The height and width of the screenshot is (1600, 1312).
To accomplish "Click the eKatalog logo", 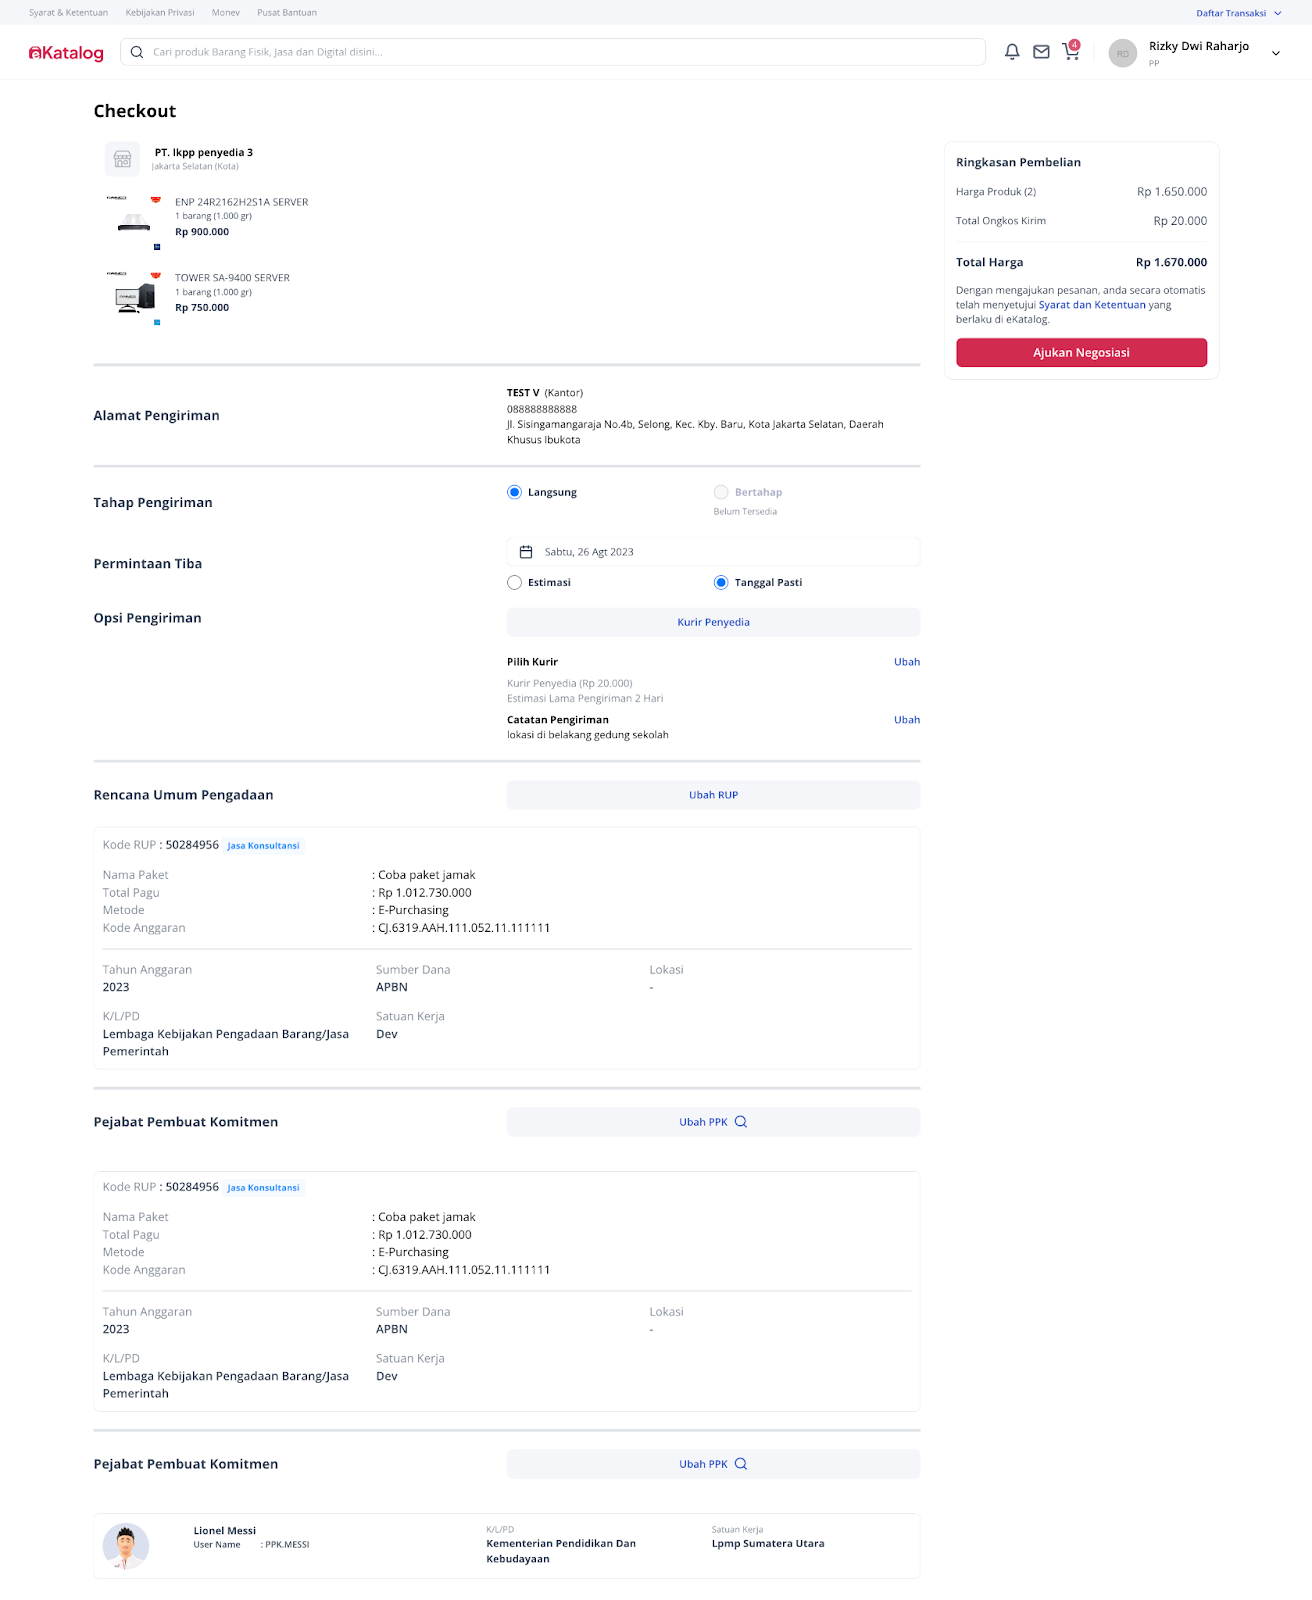I will click(66, 53).
